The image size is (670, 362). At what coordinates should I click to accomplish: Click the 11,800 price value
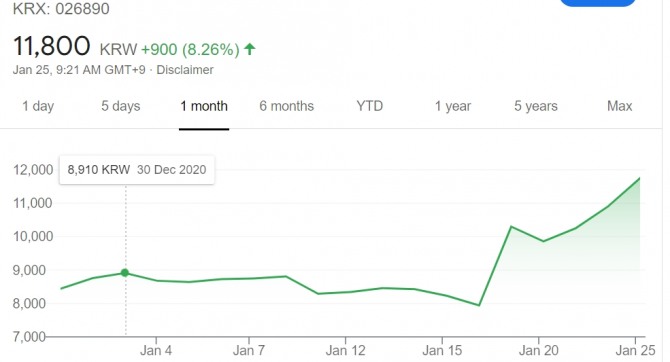pyautogui.click(x=52, y=46)
